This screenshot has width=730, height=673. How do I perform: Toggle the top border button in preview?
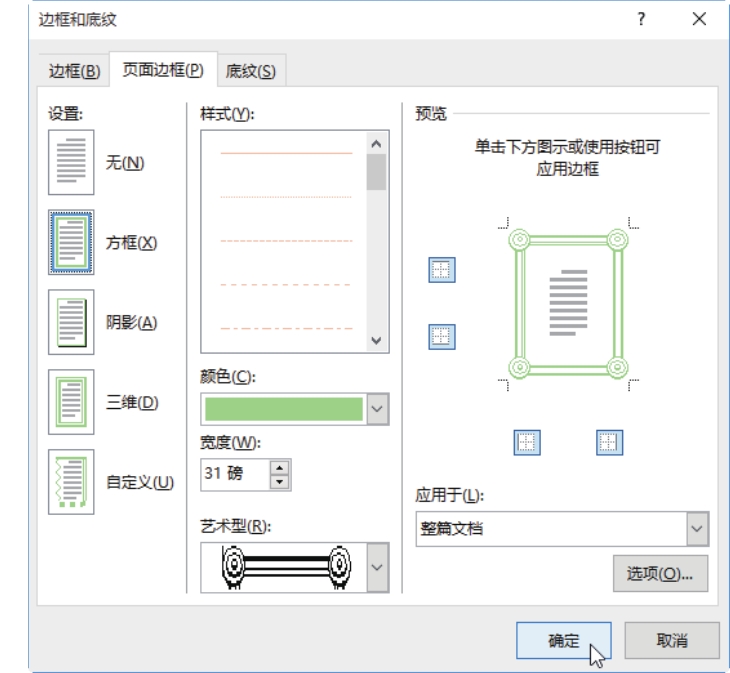pos(442,270)
